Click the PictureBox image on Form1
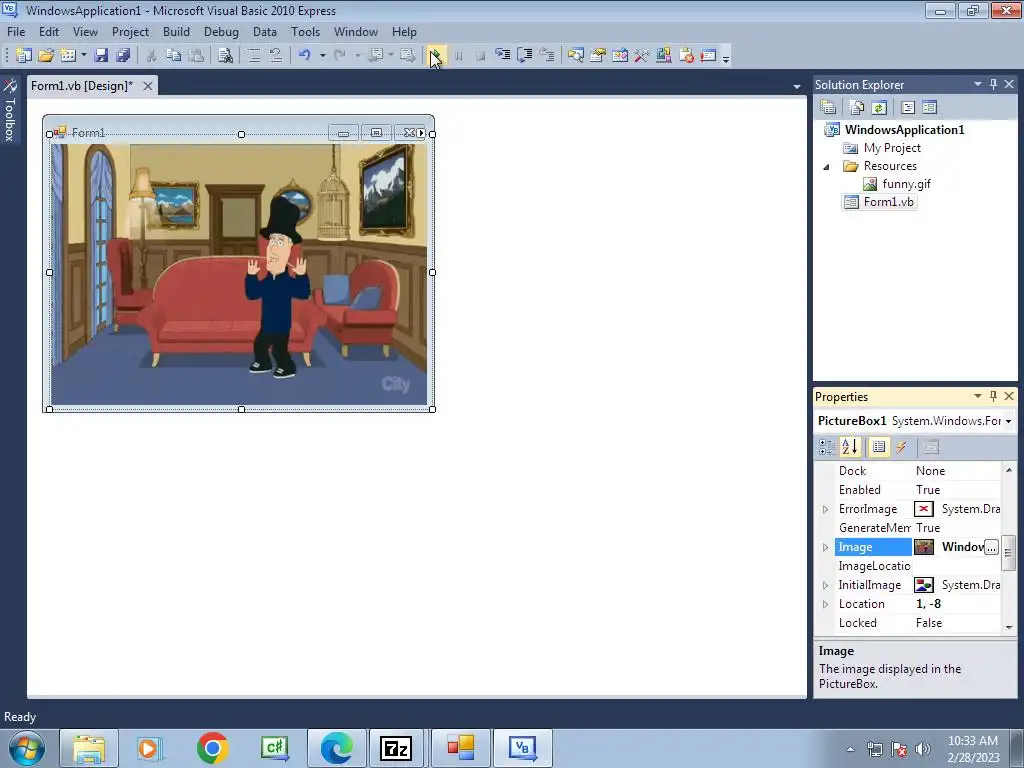1024x768 pixels. 239,274
